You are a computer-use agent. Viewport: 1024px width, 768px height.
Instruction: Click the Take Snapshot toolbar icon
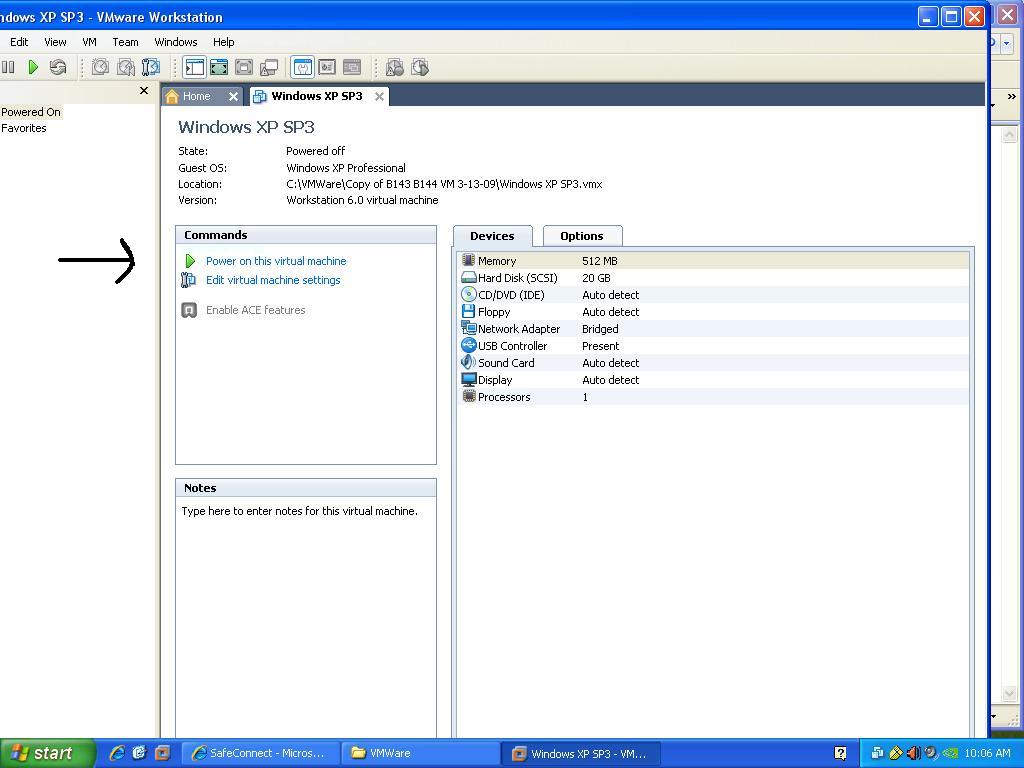(100, 67)
